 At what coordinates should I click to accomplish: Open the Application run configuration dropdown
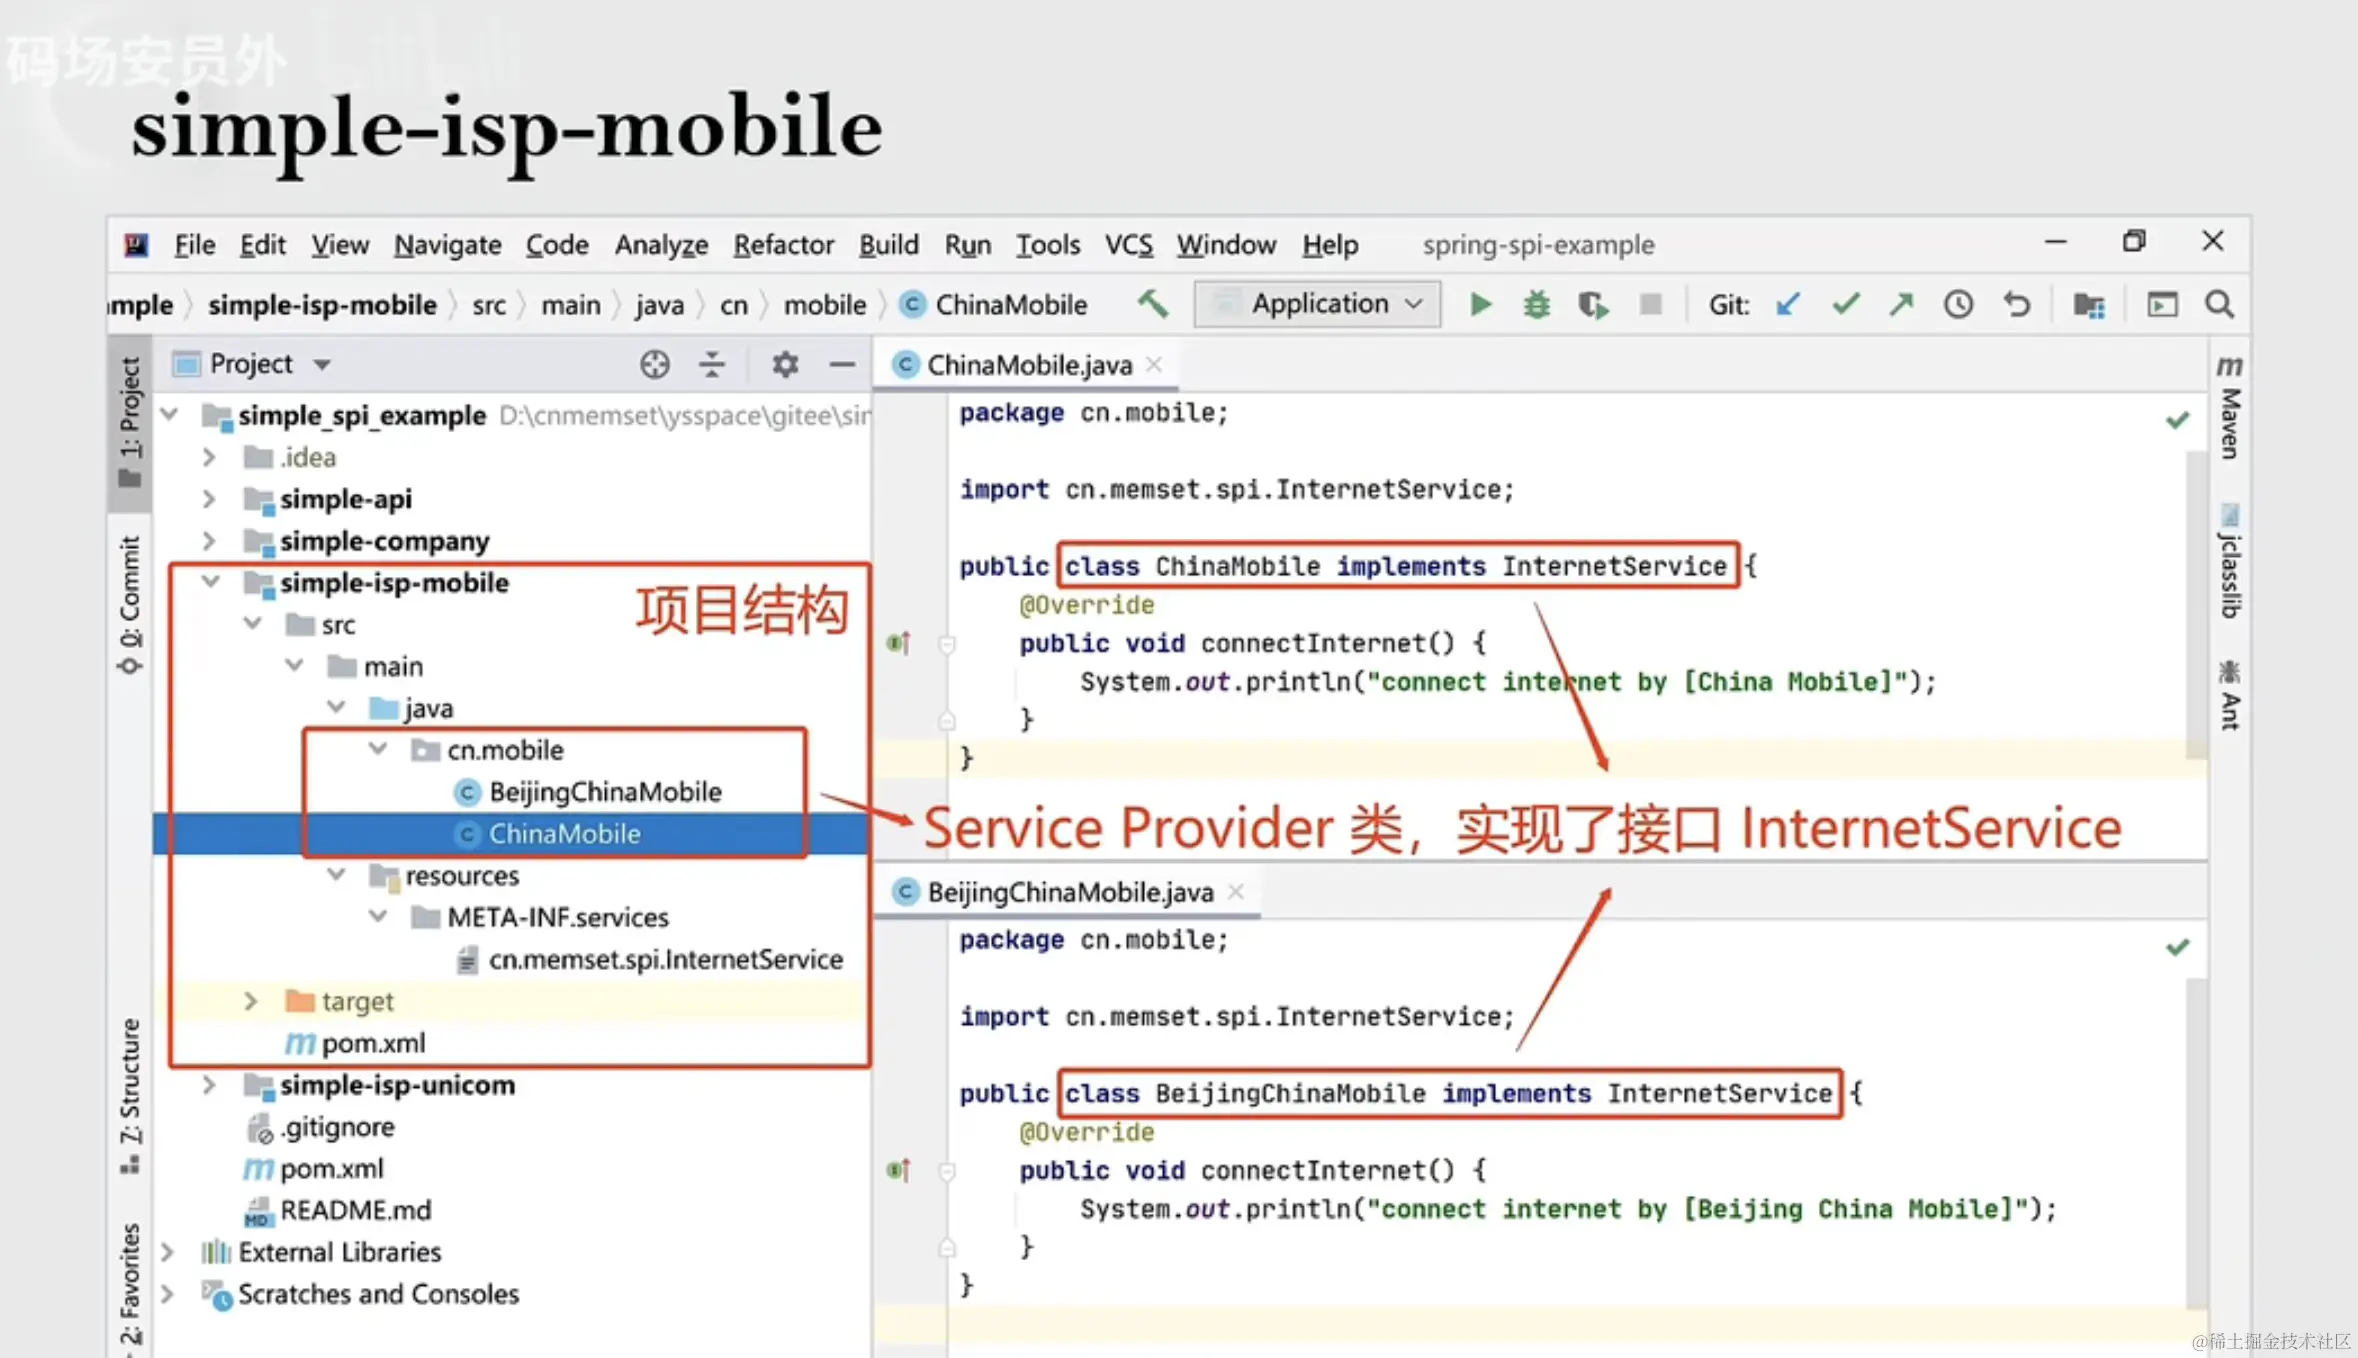[x=1318, y=304]
